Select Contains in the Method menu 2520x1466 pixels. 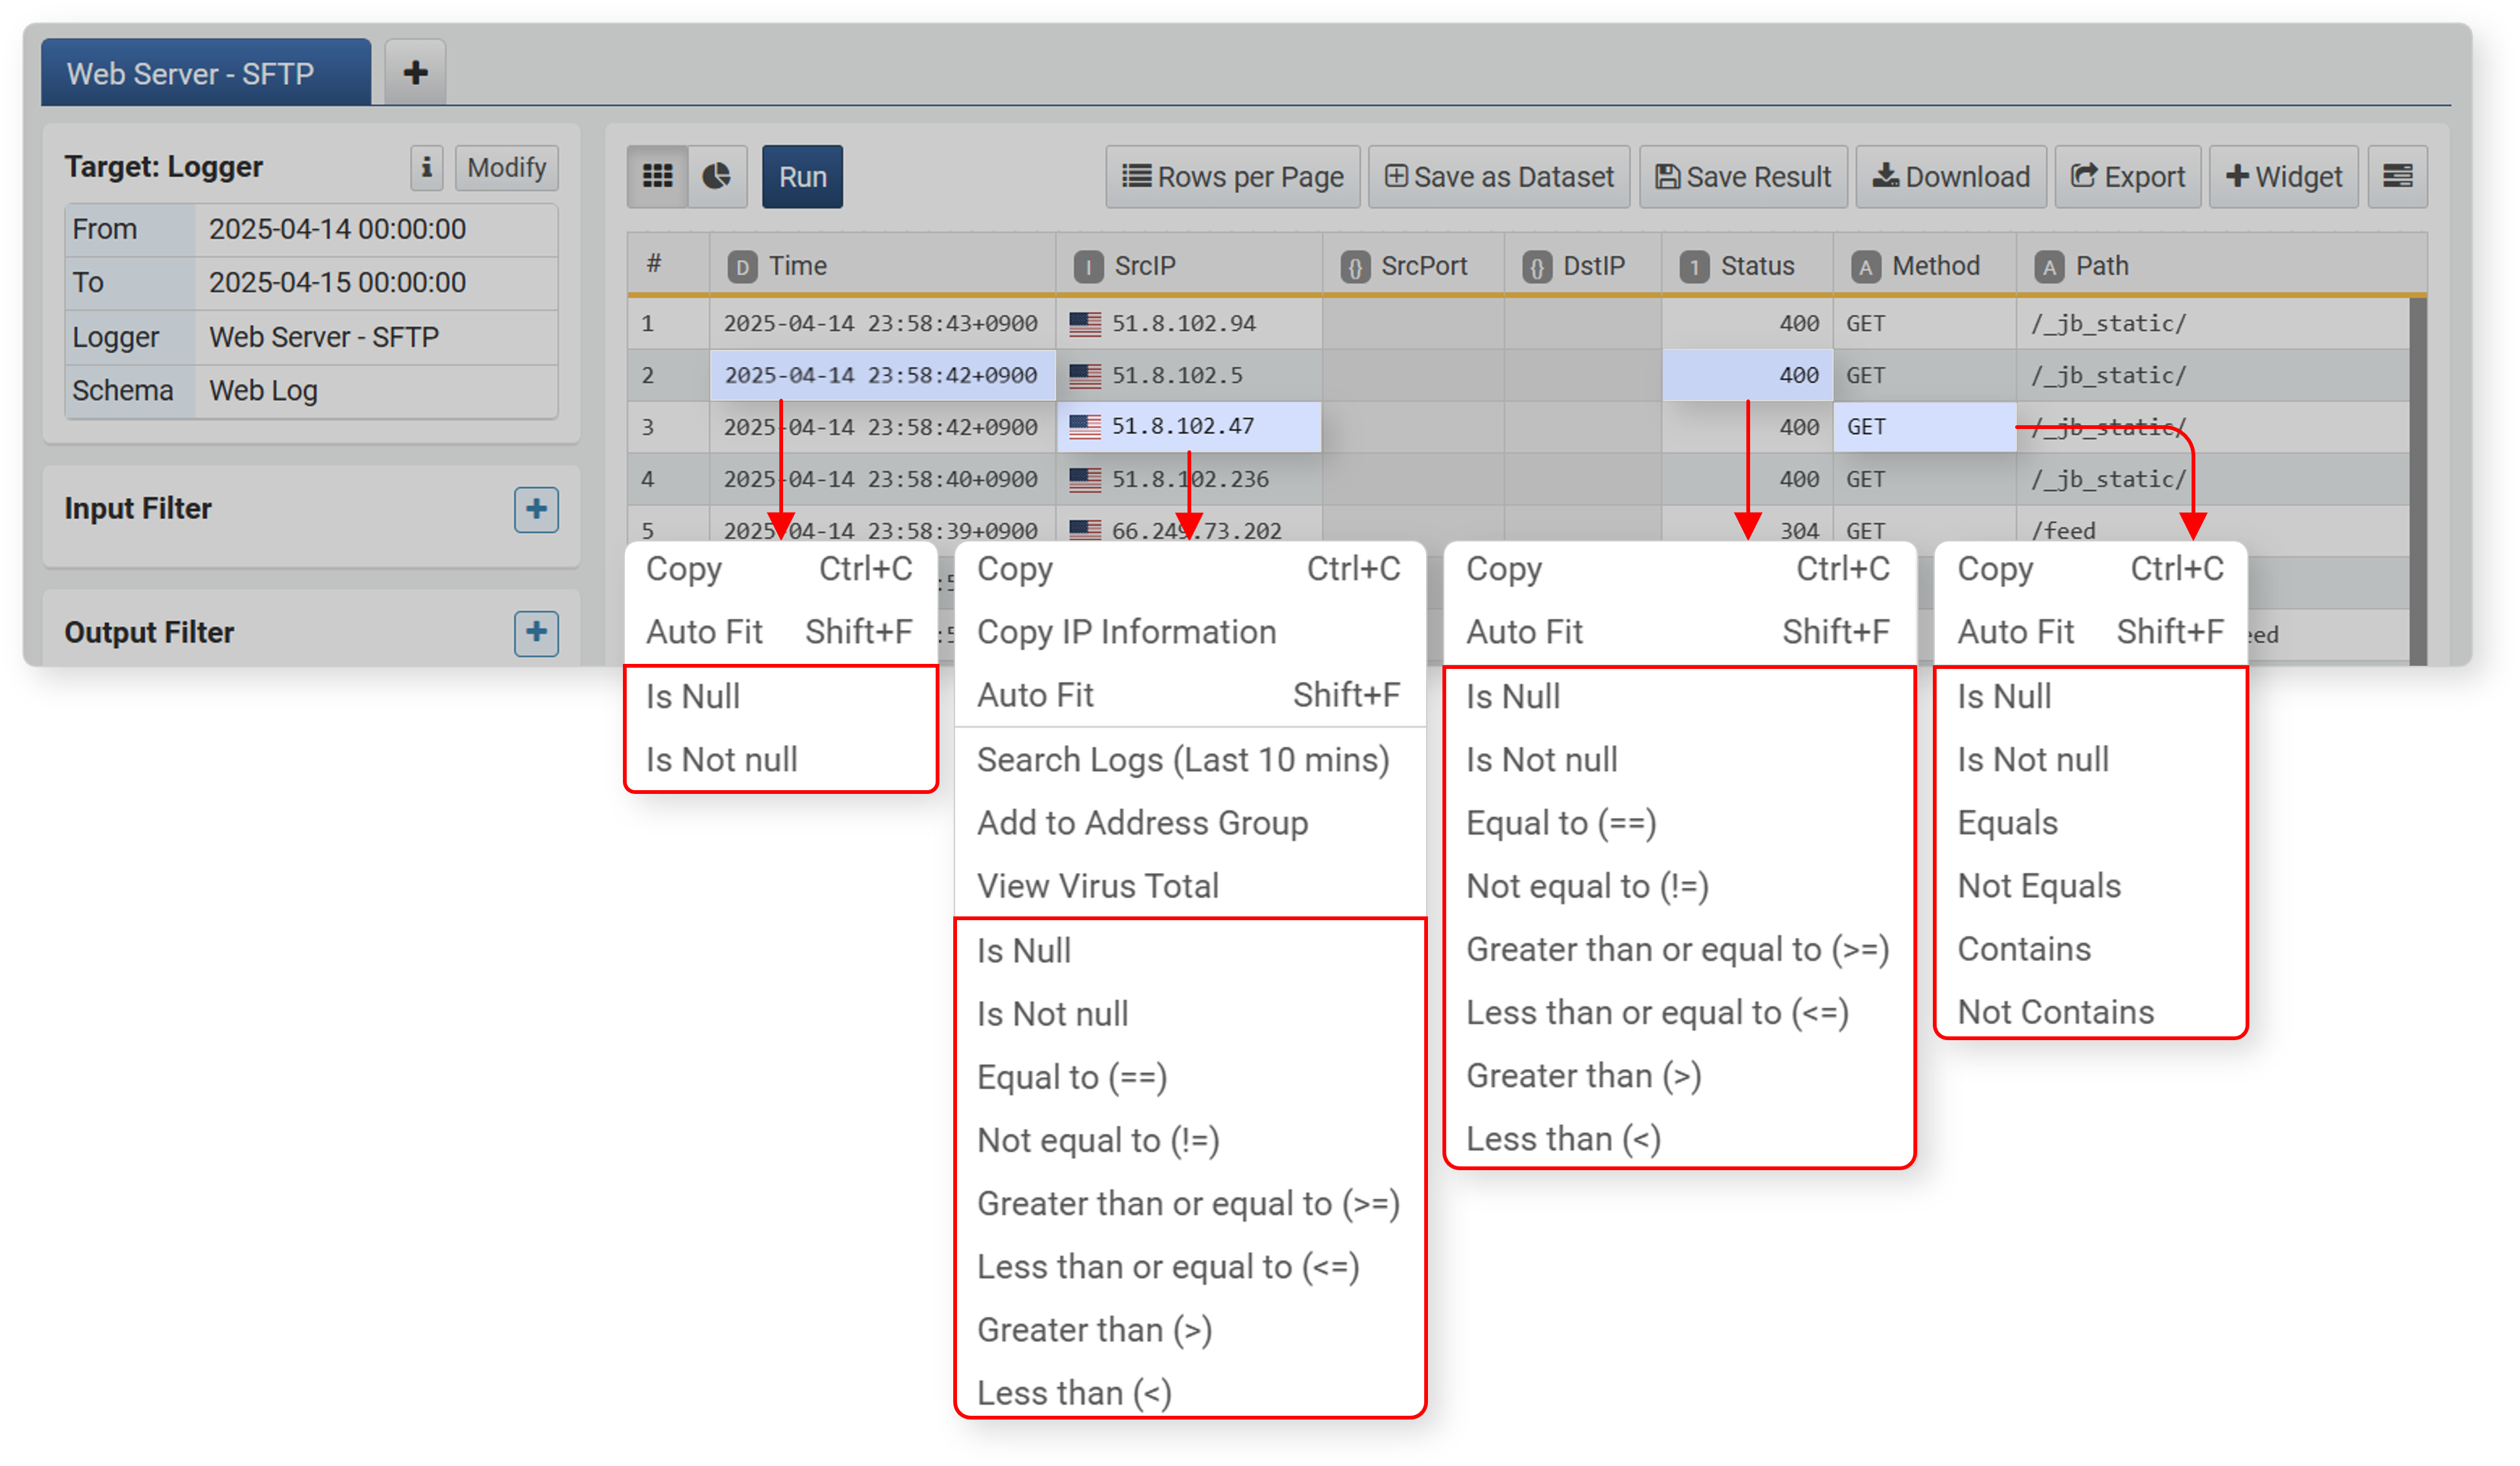click(2090, 949)
